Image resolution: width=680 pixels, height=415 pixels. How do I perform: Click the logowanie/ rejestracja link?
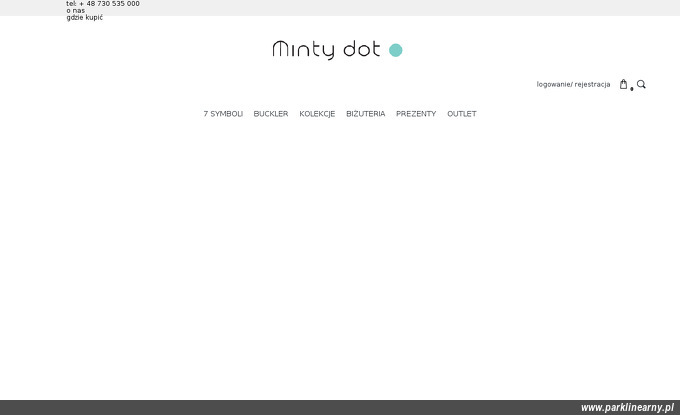(x=573, y=84)
